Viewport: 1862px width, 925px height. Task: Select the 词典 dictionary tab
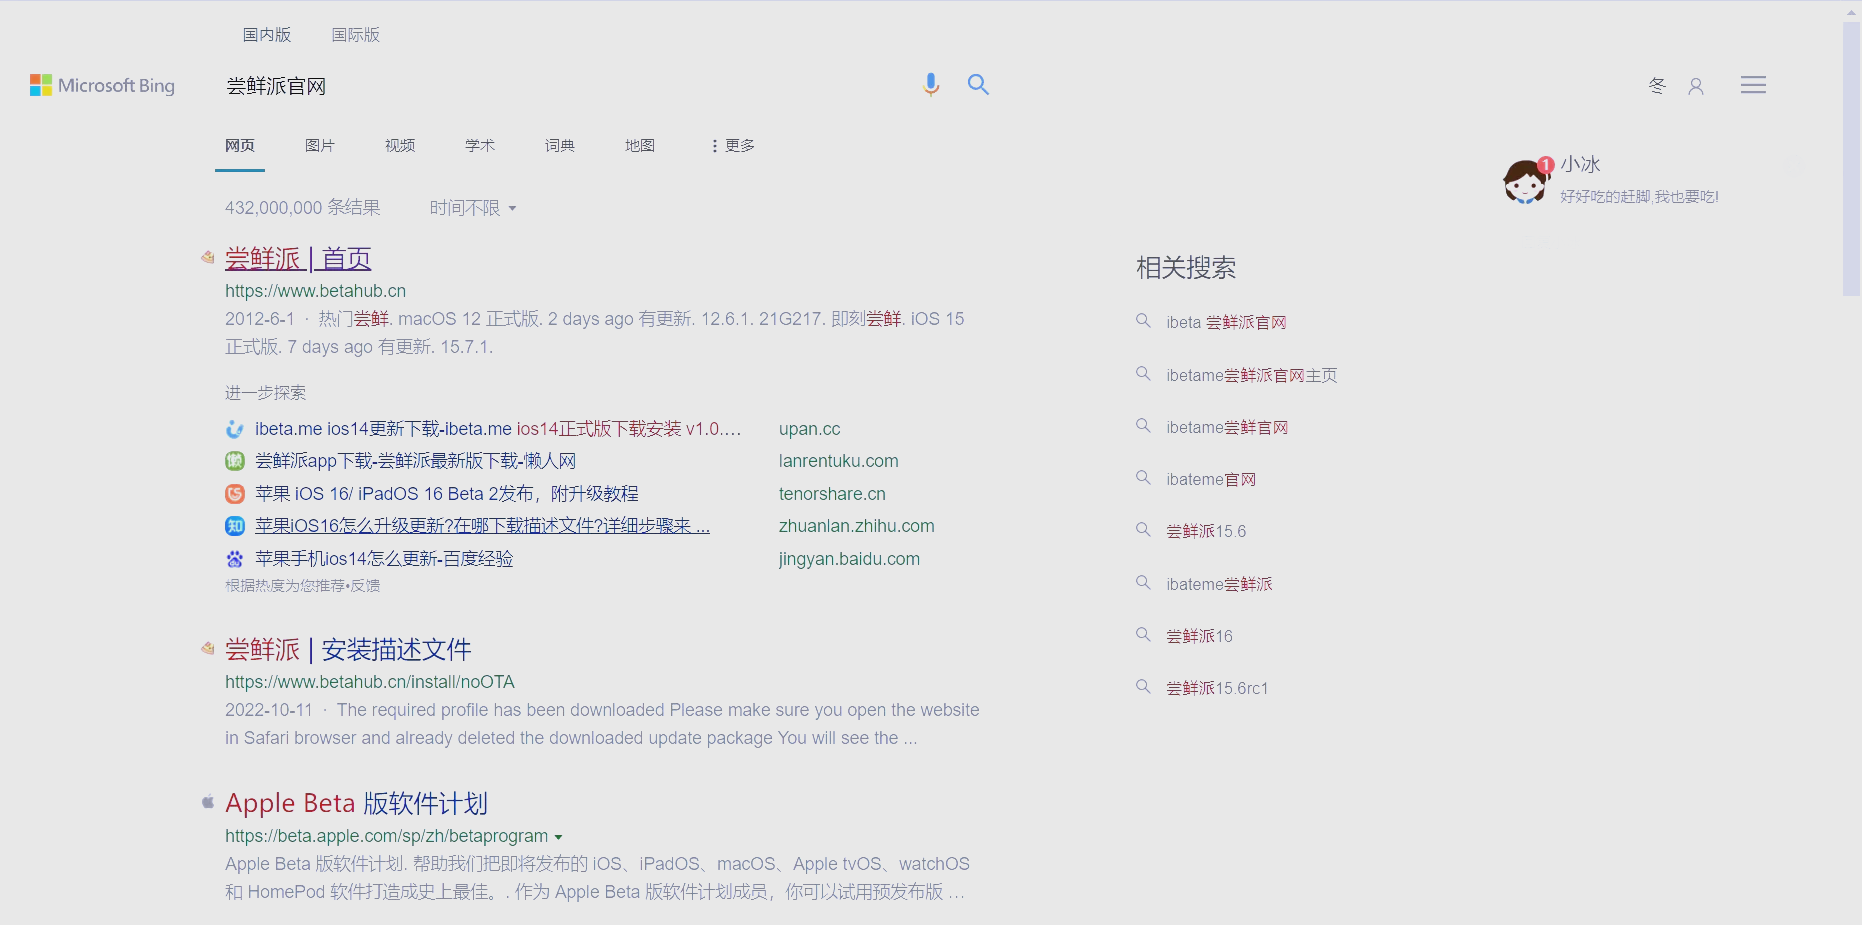(560, 146)
